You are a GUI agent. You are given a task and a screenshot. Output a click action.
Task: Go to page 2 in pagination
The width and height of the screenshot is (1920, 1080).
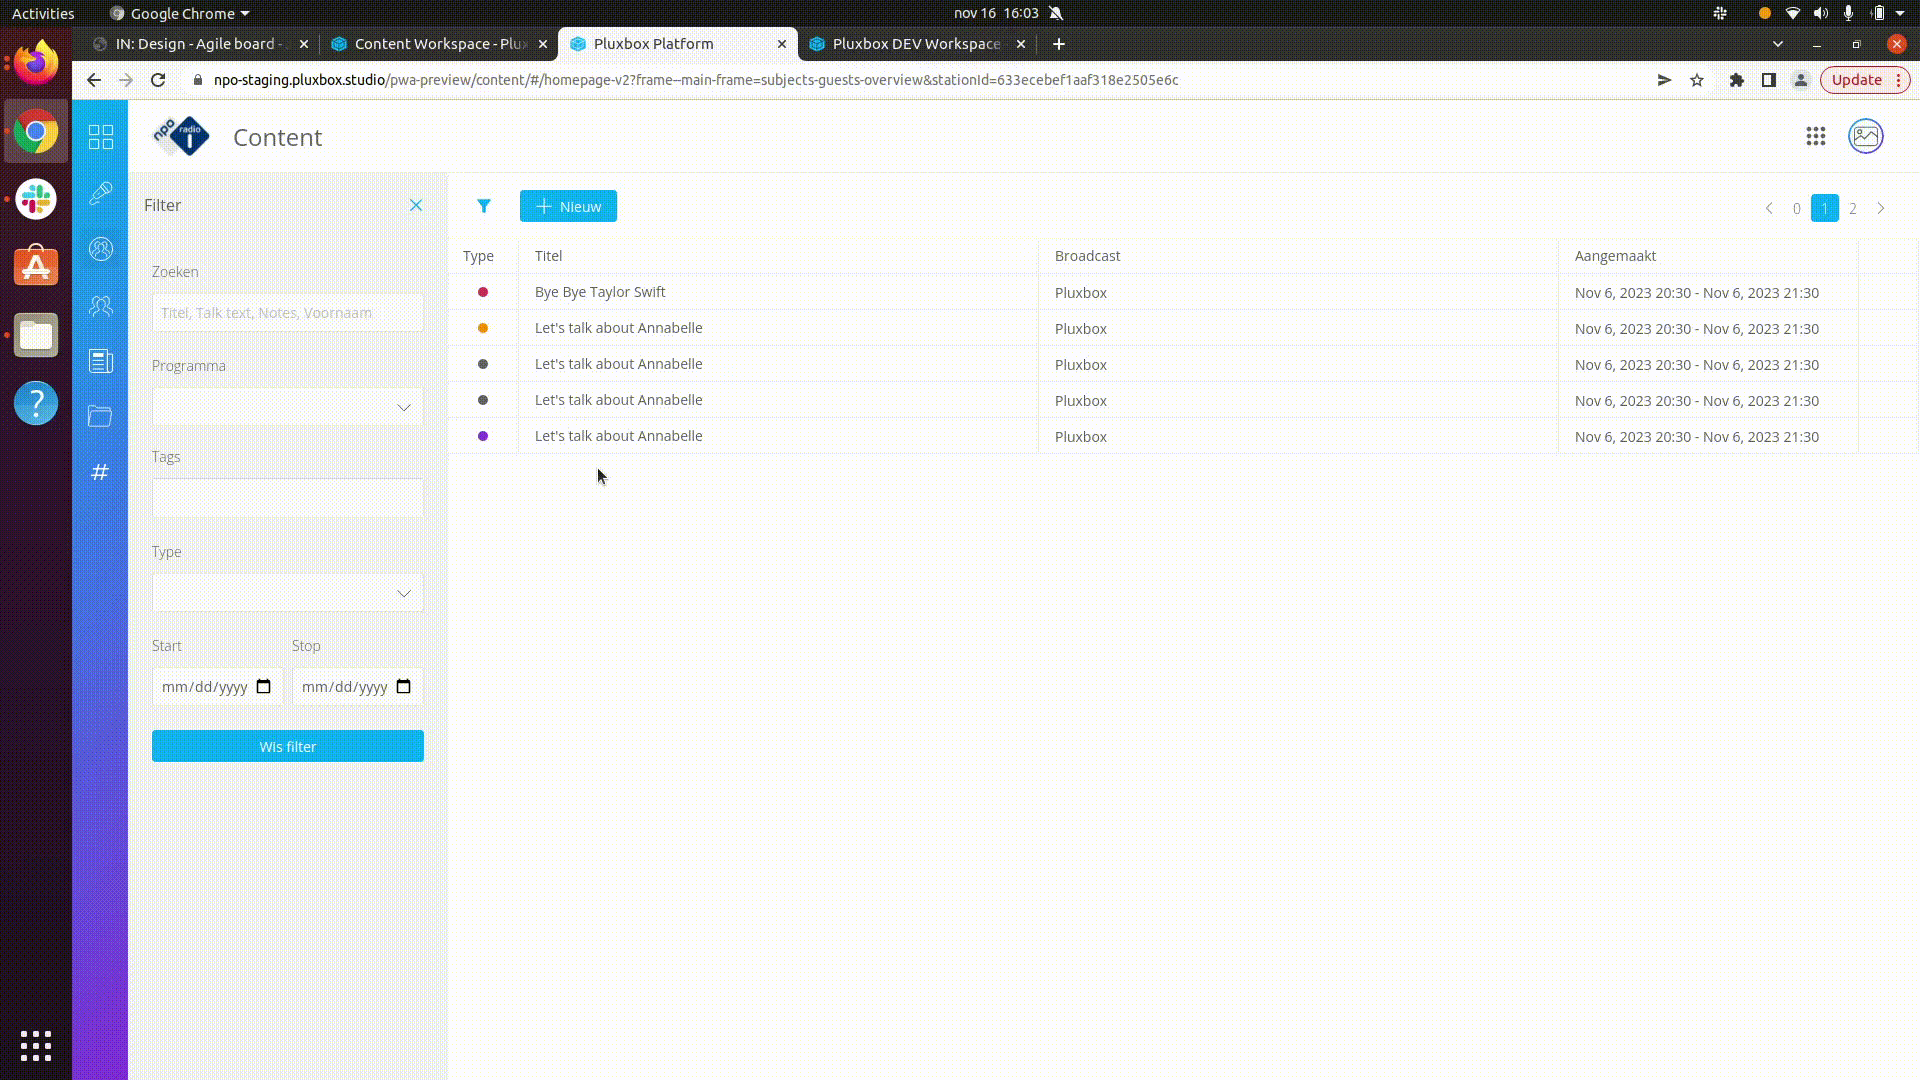click(x=1853, y=208)
